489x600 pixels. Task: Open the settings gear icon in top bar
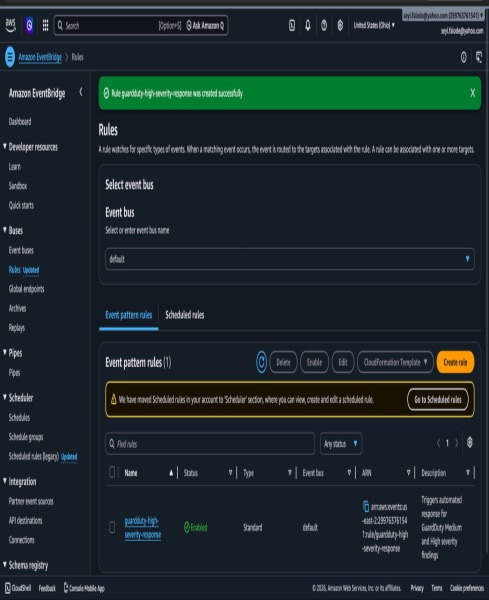(340, 25)
